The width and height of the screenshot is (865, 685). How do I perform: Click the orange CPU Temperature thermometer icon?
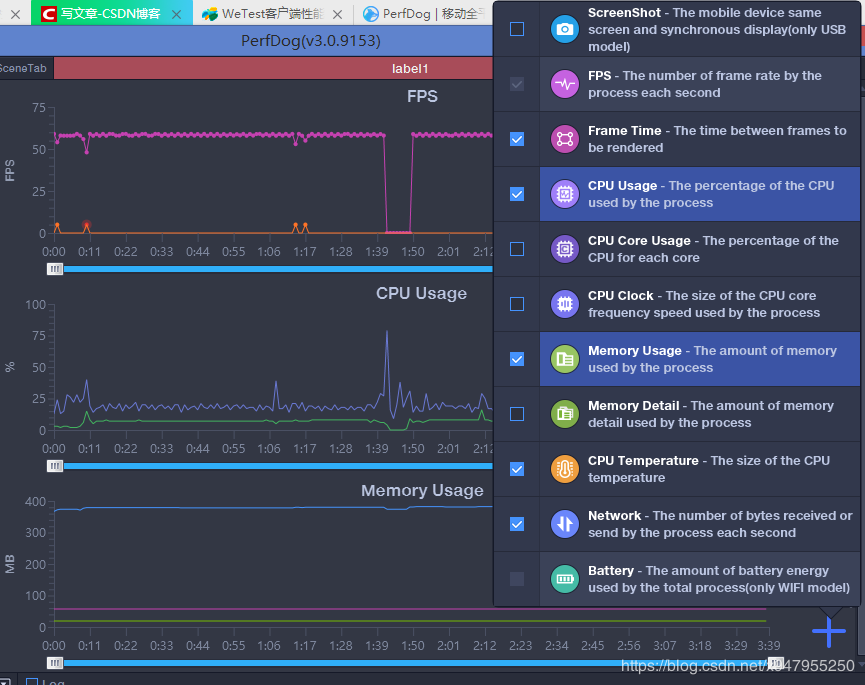click(x=565, y=469)
